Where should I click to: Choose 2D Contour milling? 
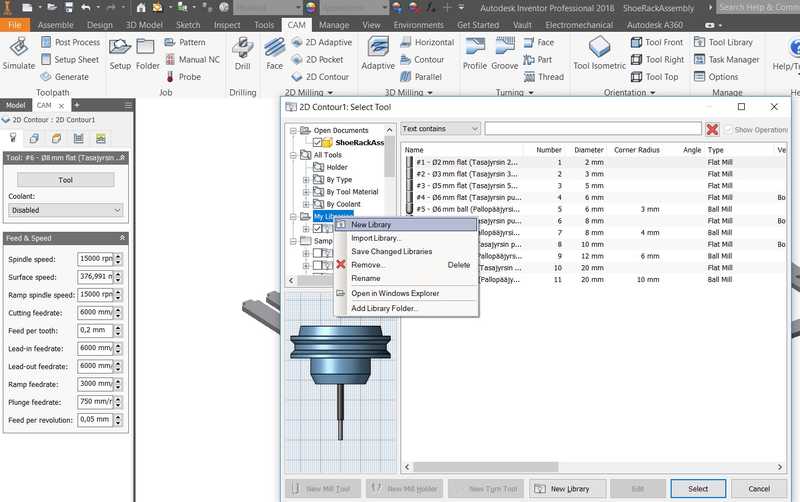[320, 77]
